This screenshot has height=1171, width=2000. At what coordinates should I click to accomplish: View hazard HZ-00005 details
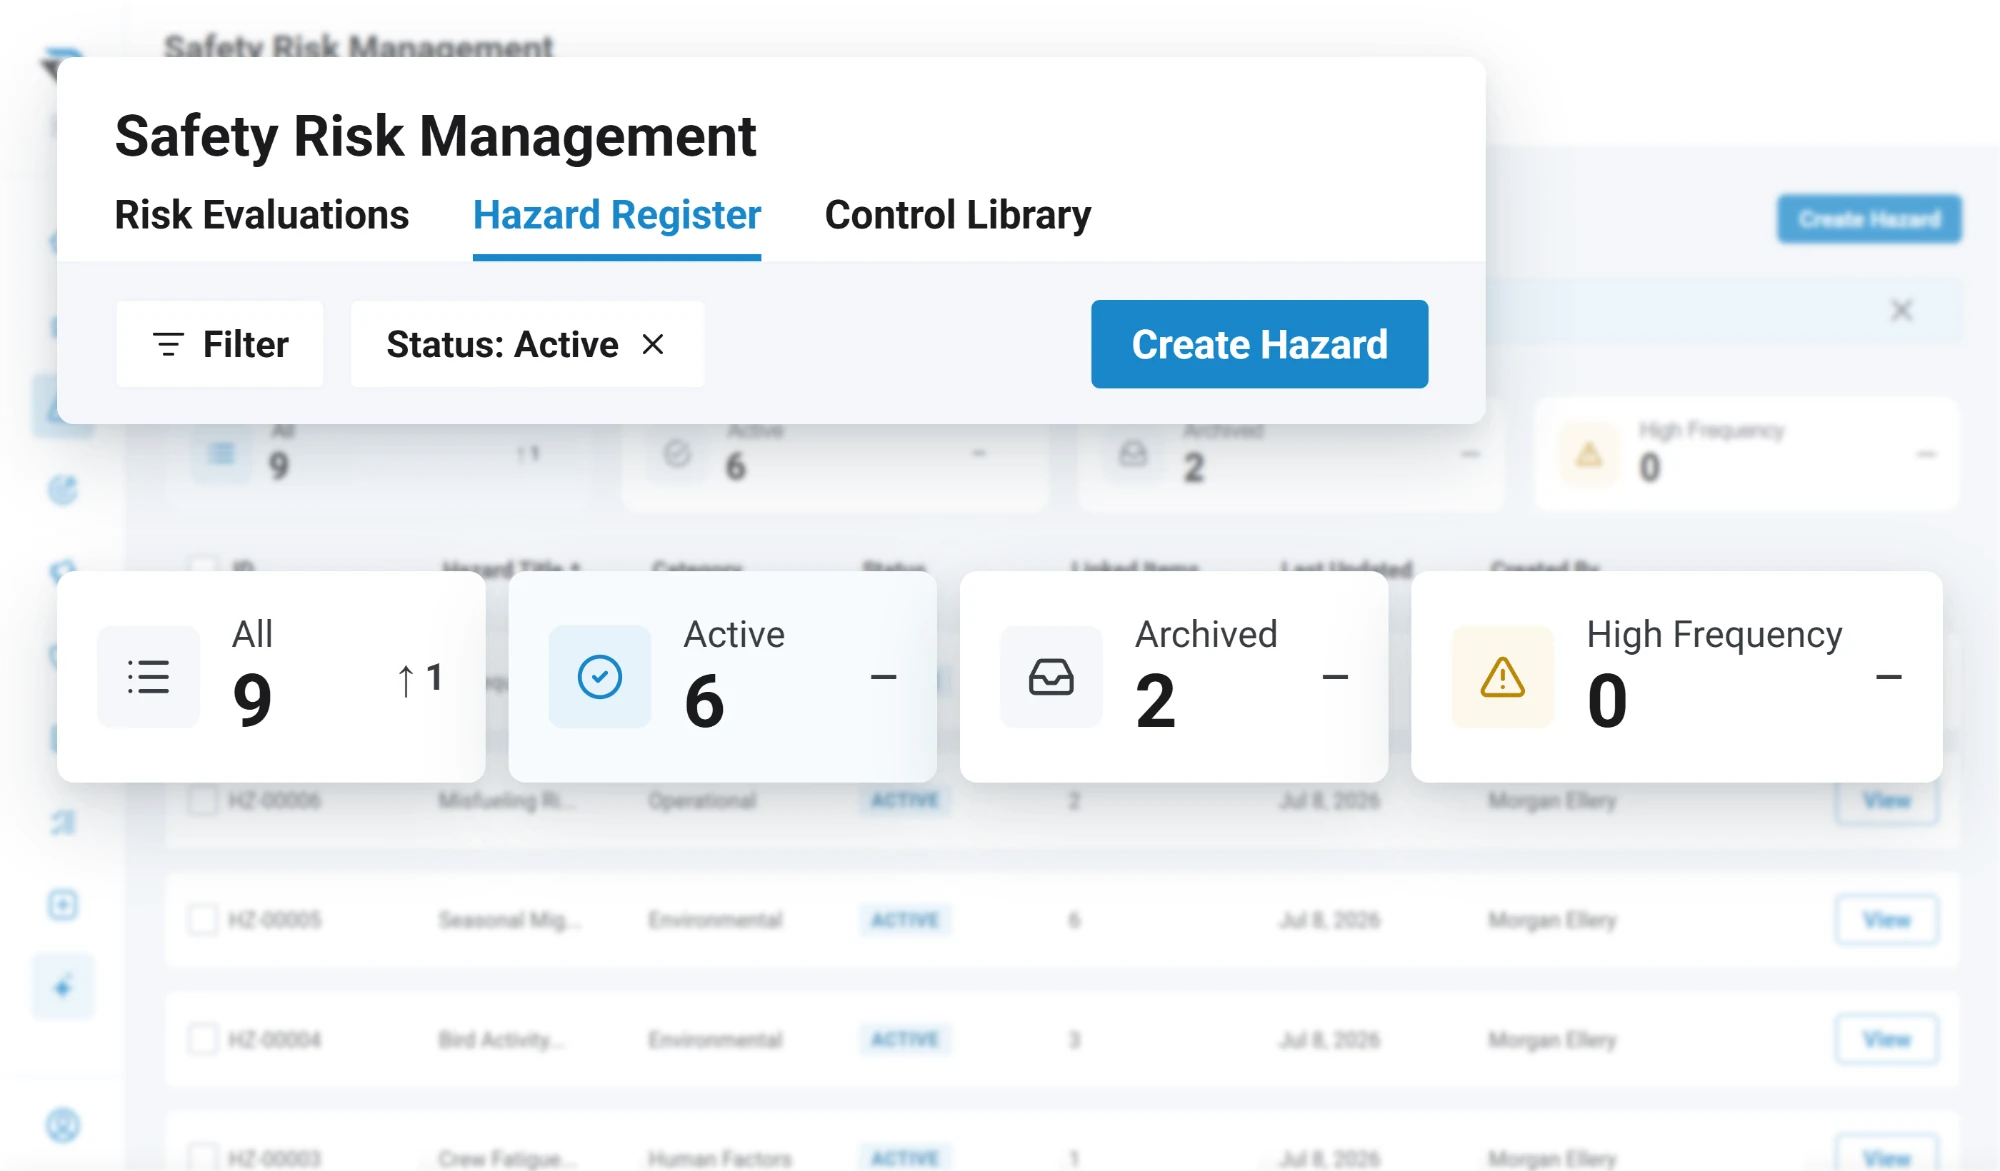coord(1887,920)
